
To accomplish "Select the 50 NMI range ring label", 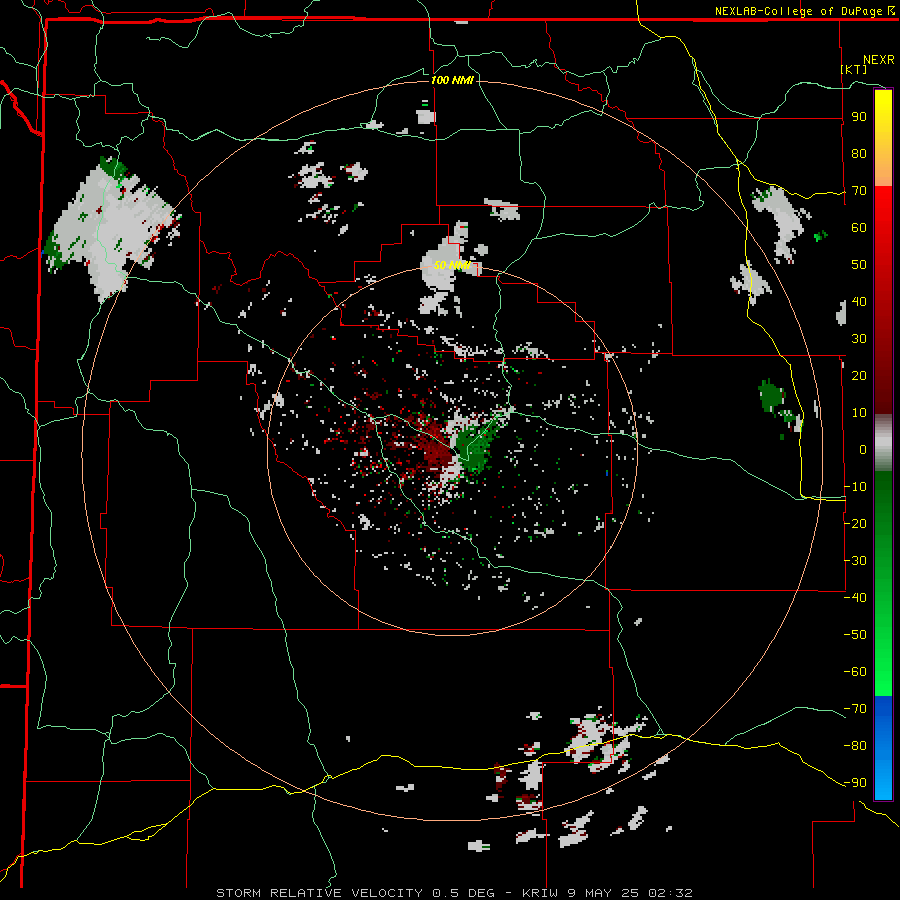I will [452, 265].
